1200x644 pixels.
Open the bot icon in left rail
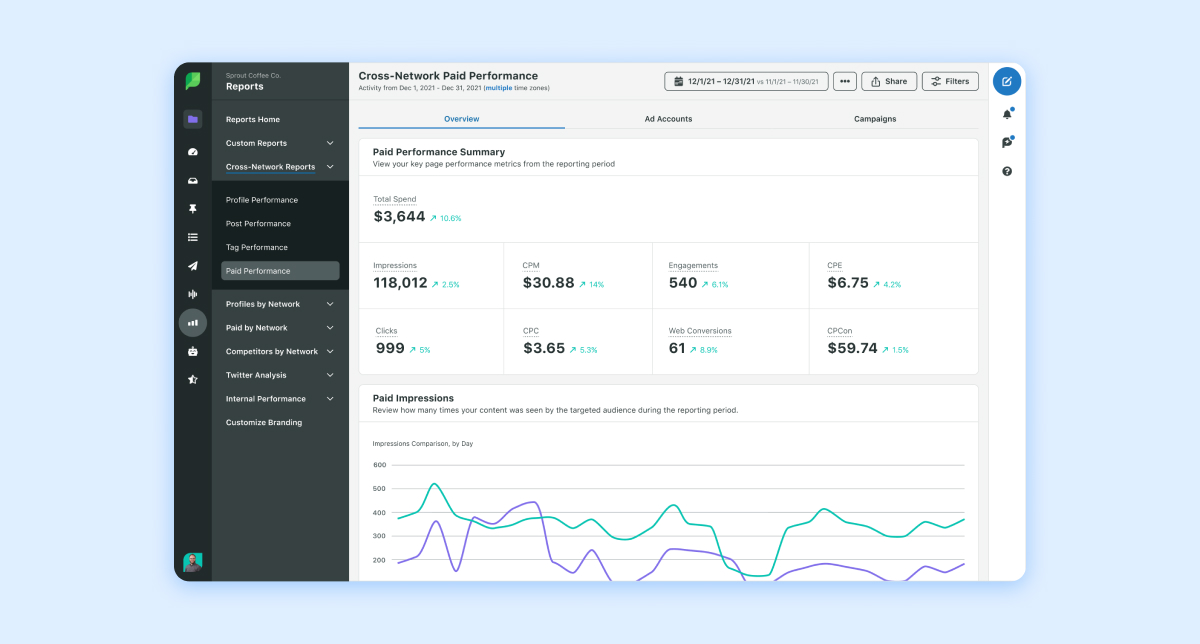point(193,351)
